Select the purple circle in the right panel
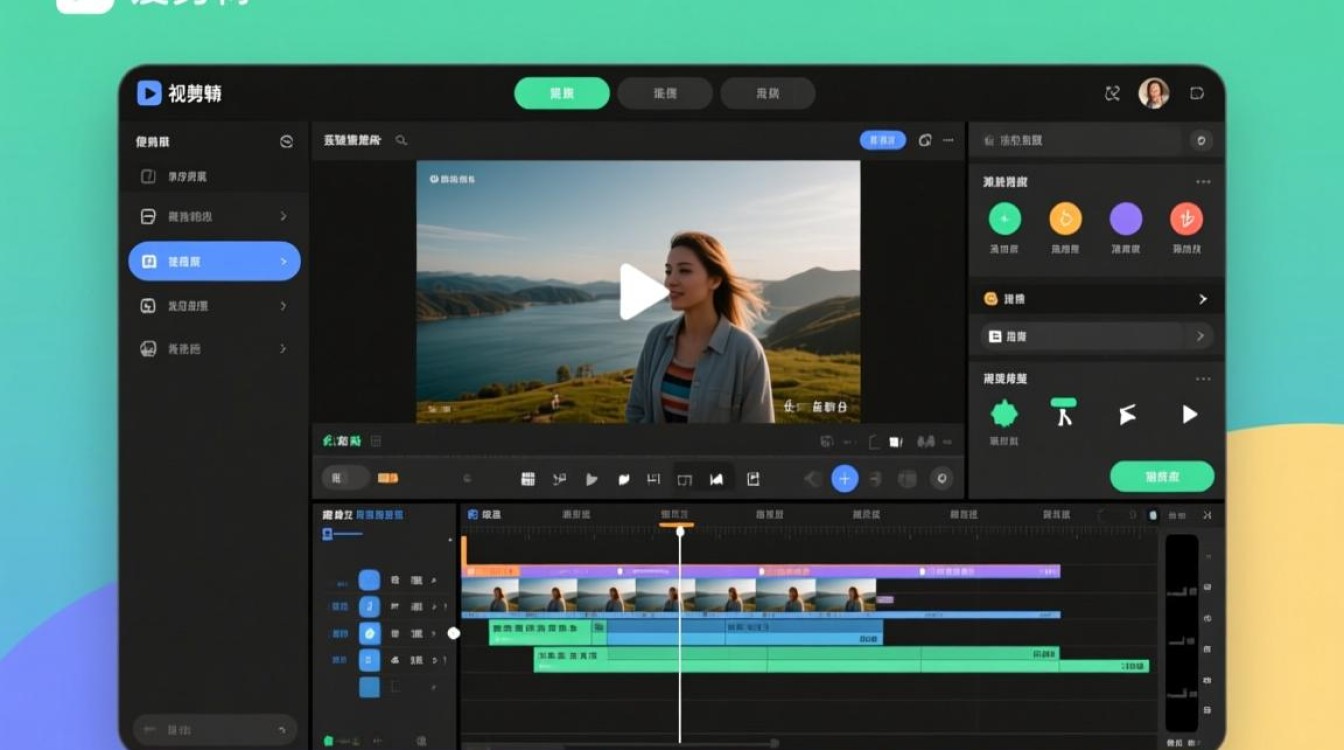The image size is (1344, 750). (x=1126, y=218)
